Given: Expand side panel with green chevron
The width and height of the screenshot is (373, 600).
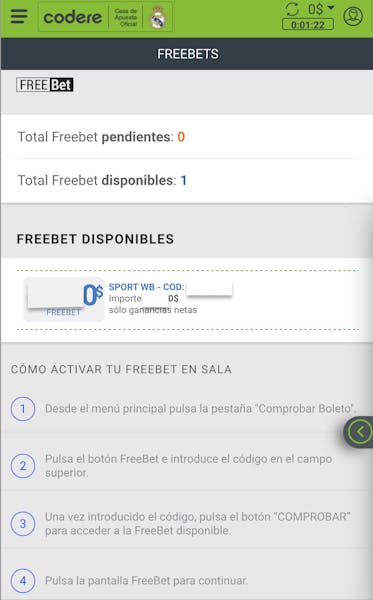Looking at the screenshot, I should pos(359,432).
